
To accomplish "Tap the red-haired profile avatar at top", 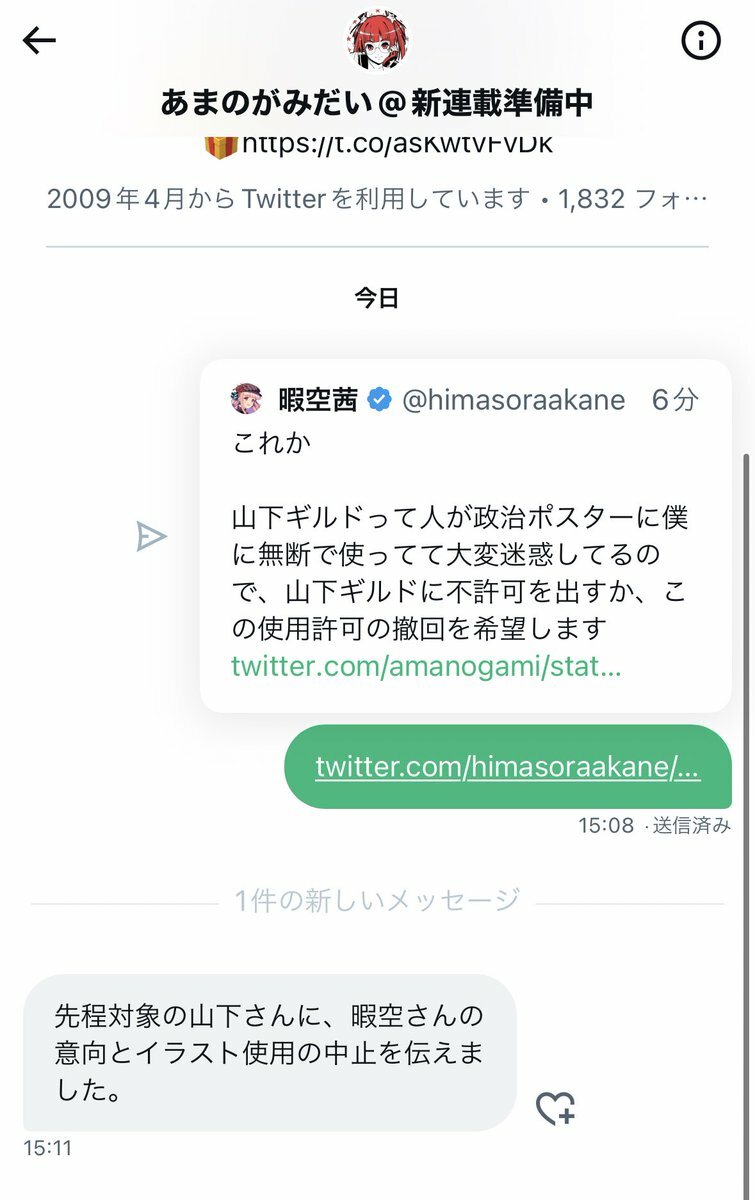I will tap(378, 40).
